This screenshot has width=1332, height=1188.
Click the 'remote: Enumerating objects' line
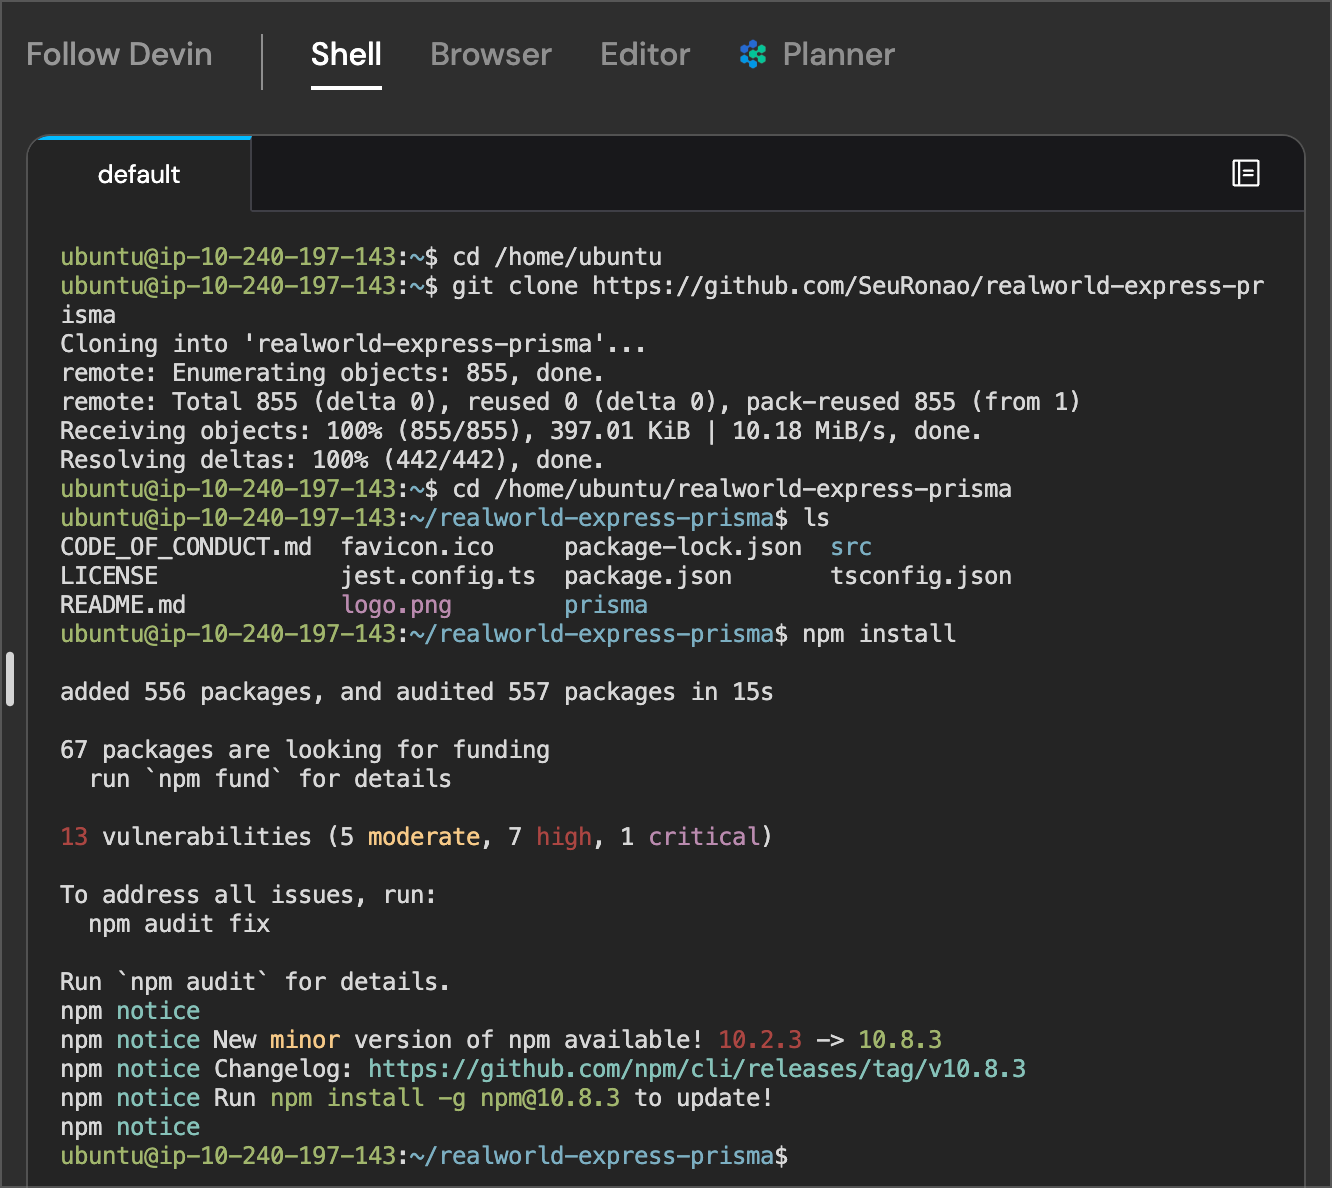pyautogui.click(x=332, y=373)
